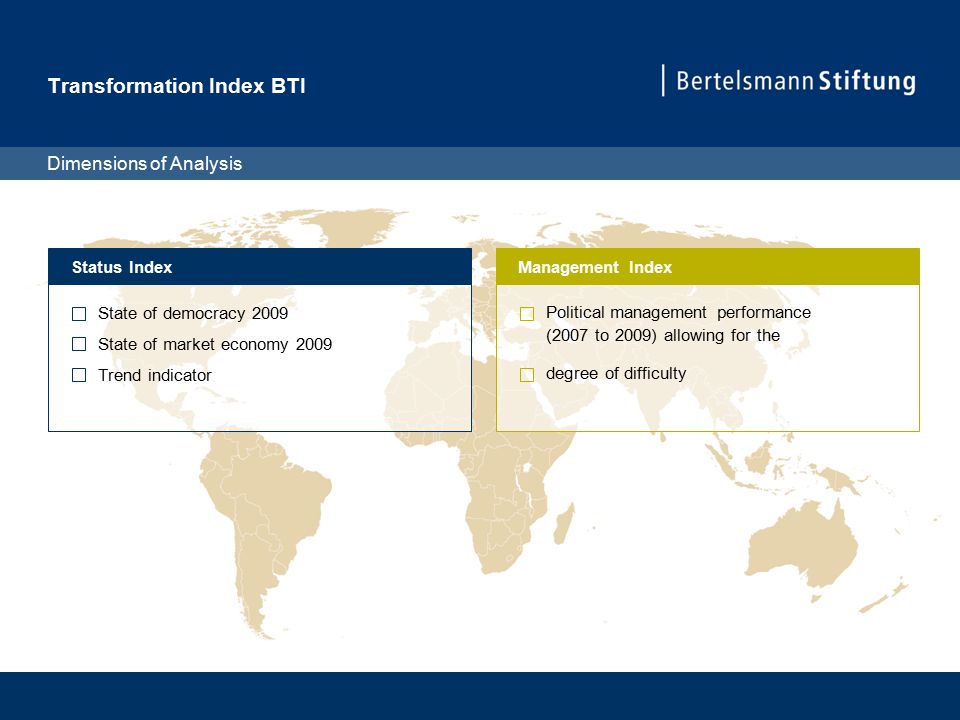
Task: Click the State of democracy 2009 text
Action: point(193,313)
